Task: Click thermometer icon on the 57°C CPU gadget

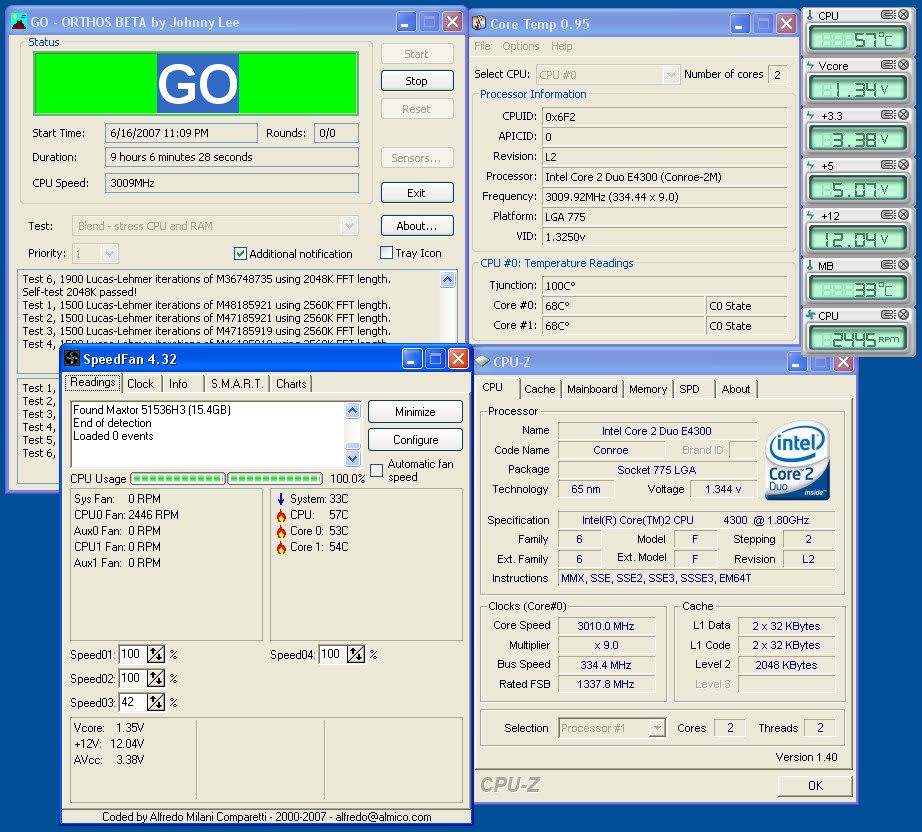Action: click(810, 15)
